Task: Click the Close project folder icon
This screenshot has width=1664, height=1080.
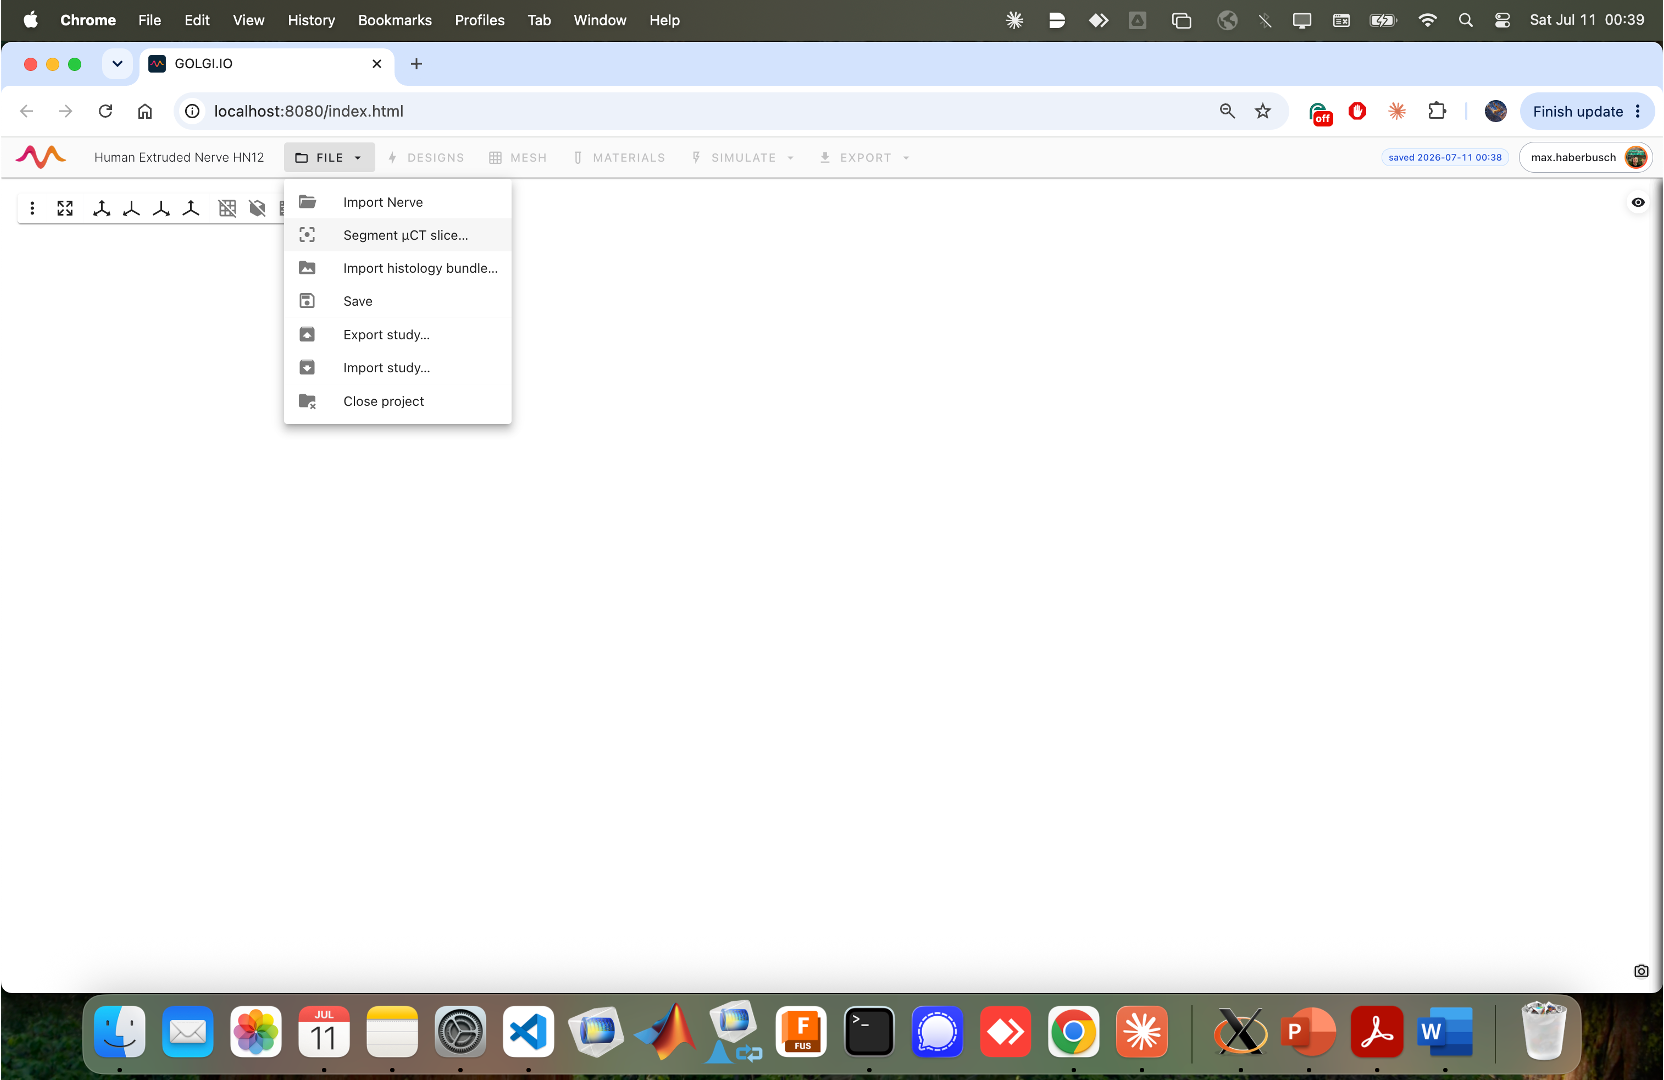Action: (x=307, y=401)
